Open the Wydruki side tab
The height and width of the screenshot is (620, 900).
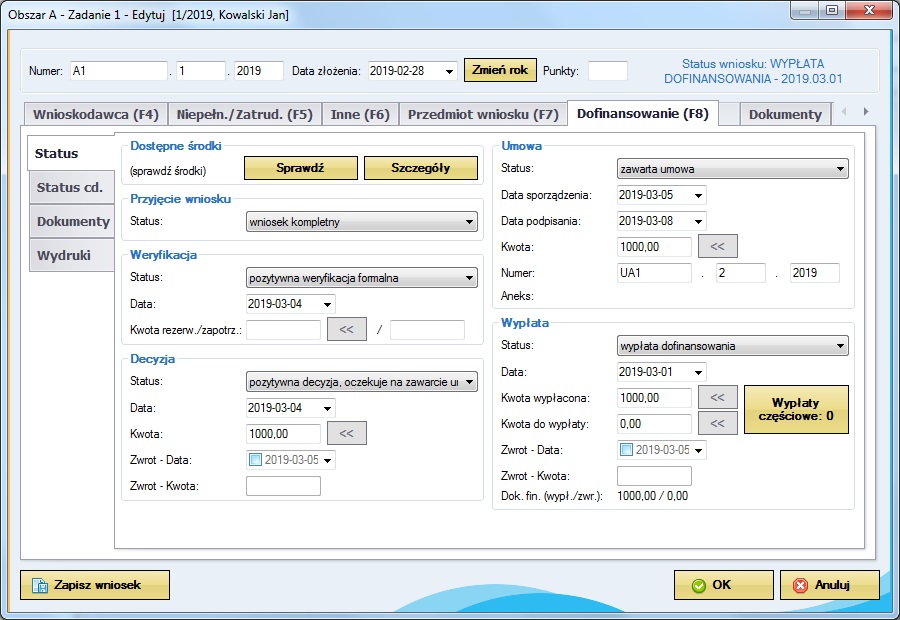tap(72, 255)
